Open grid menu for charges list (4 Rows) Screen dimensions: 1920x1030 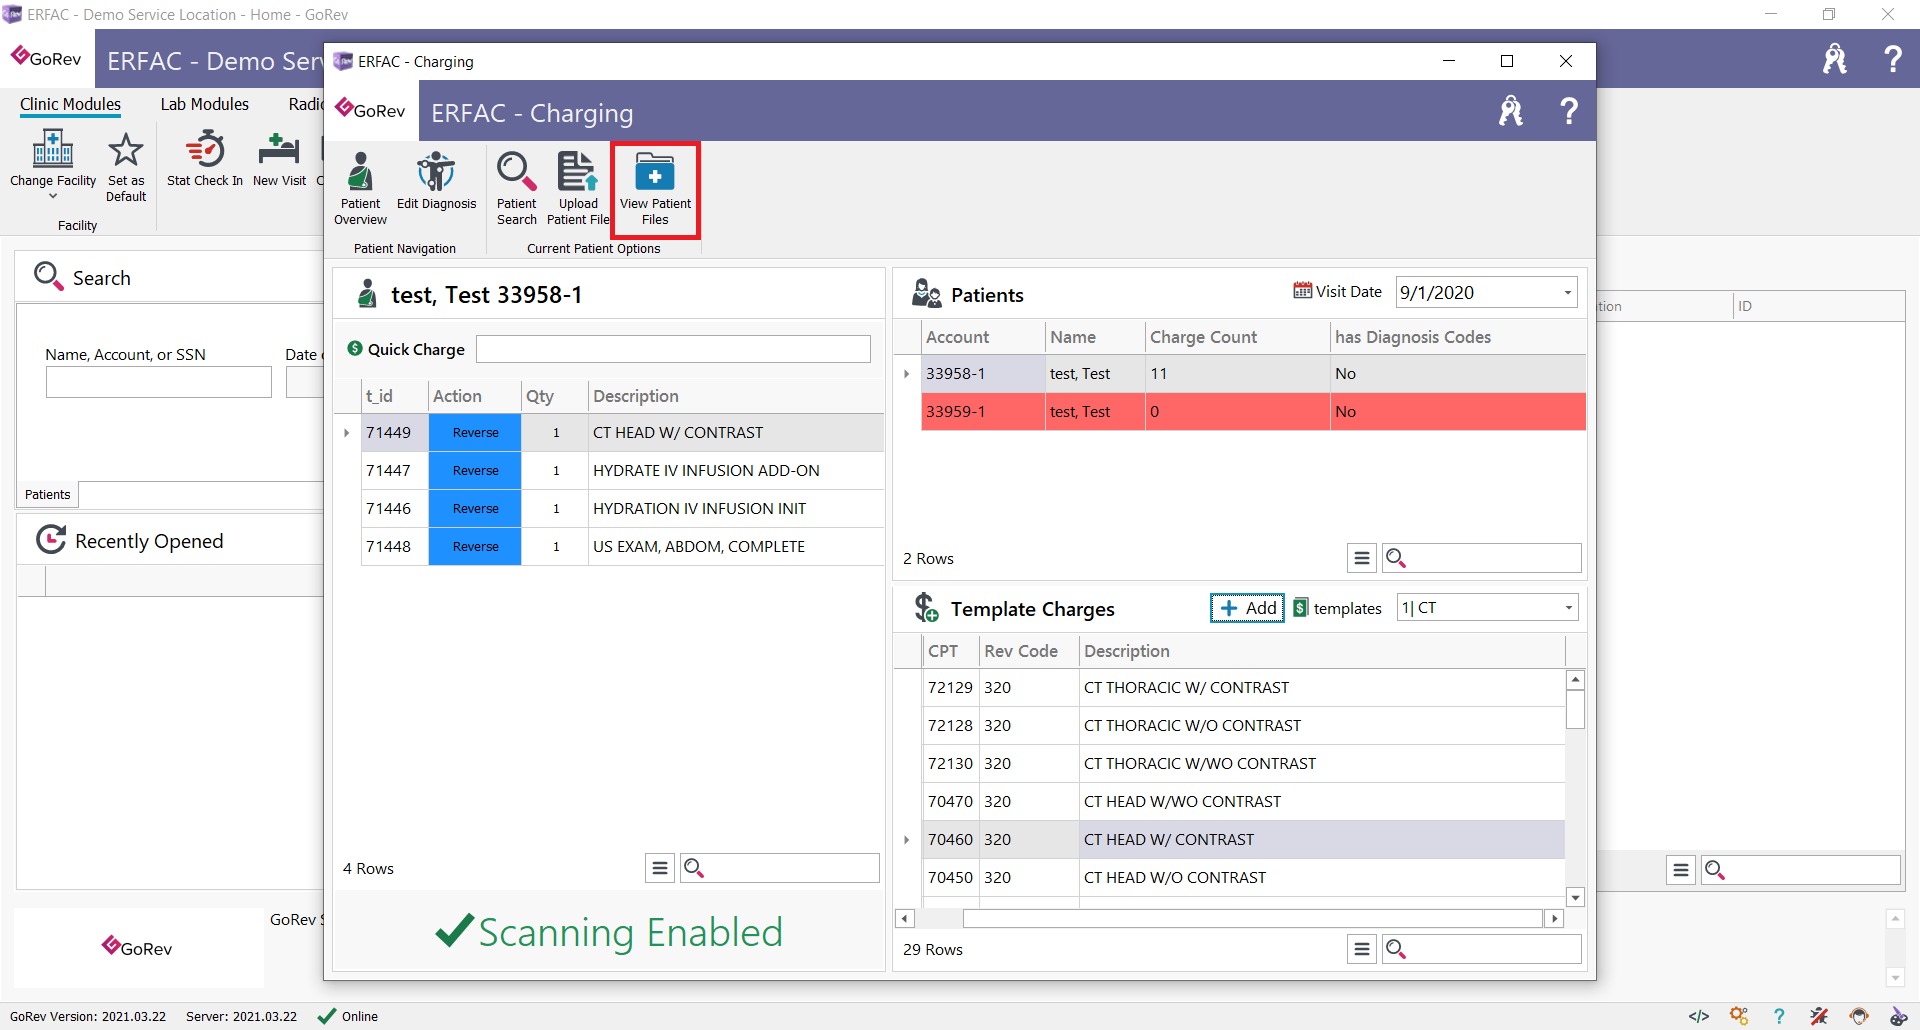[660, 868]
